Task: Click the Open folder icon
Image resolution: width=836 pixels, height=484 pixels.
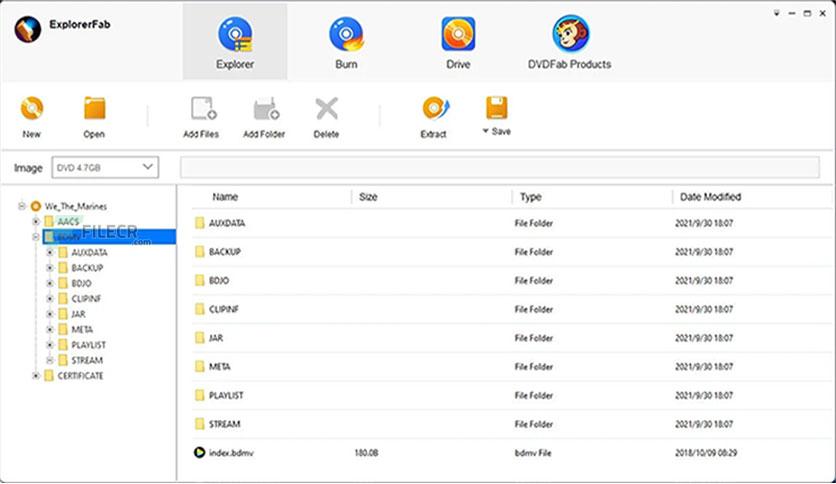Action: pyautogui.click(x=94, y=109)
